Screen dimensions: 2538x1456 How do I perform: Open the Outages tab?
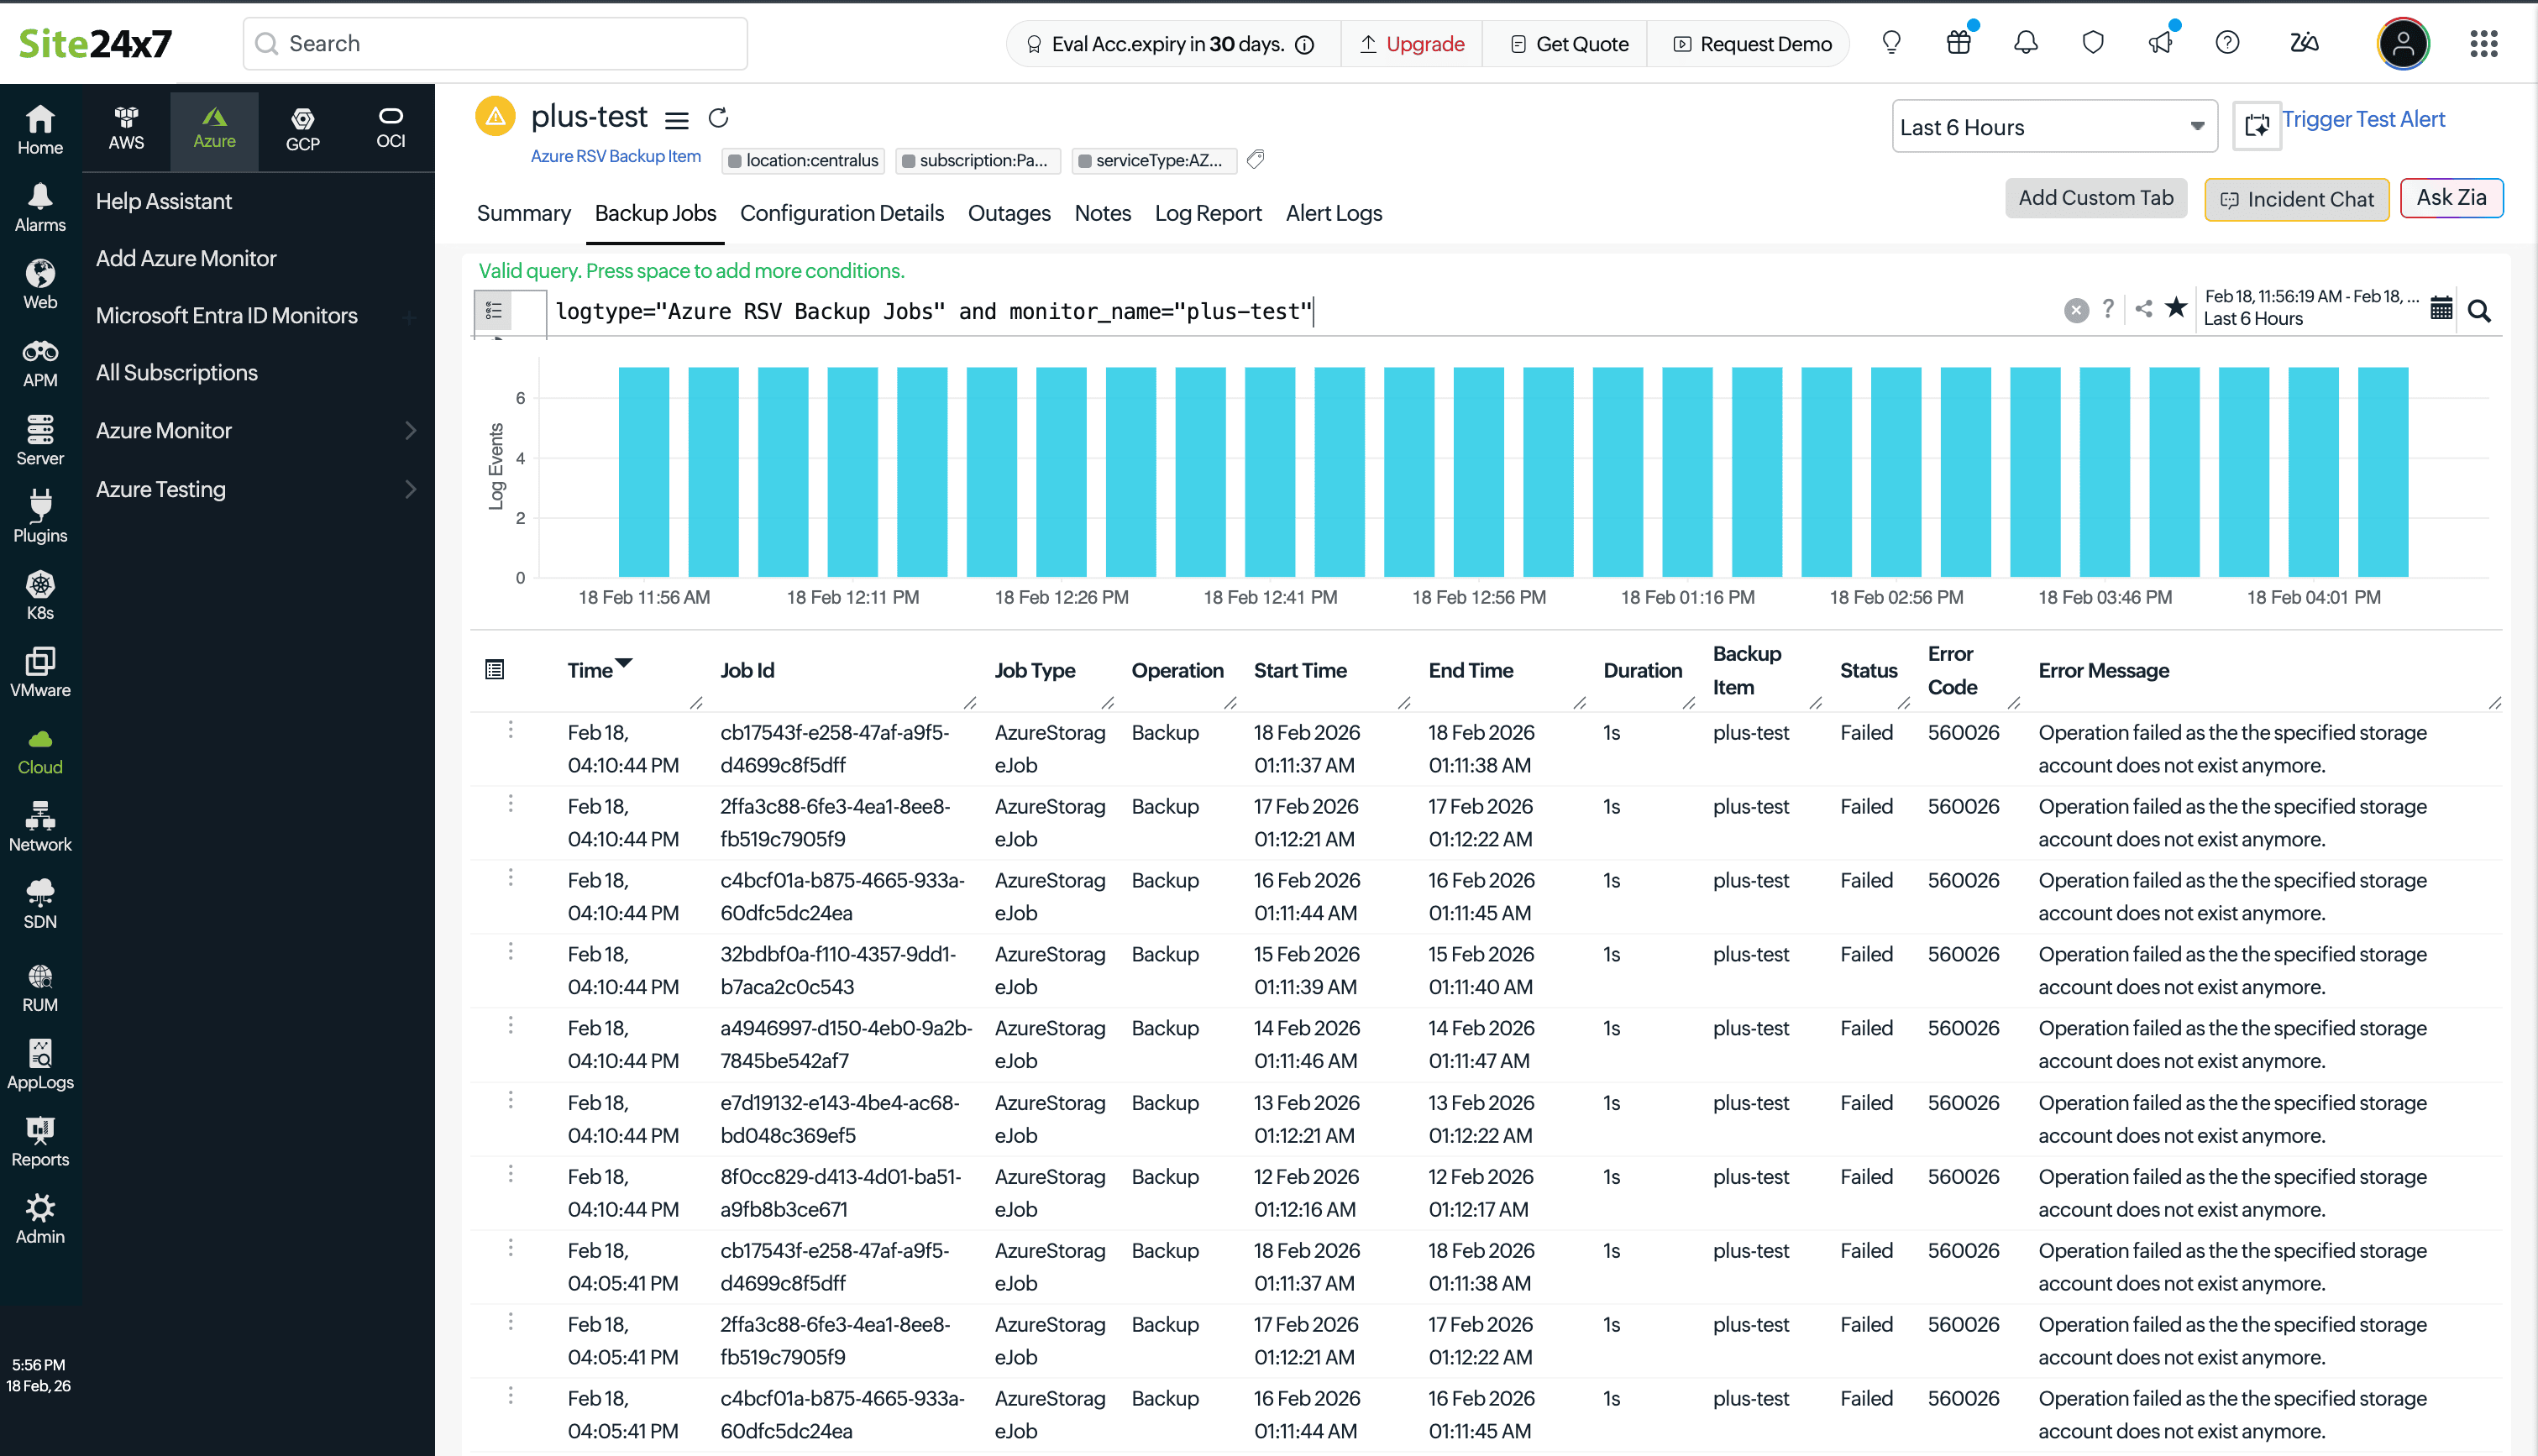click(x=1009, y=213)
